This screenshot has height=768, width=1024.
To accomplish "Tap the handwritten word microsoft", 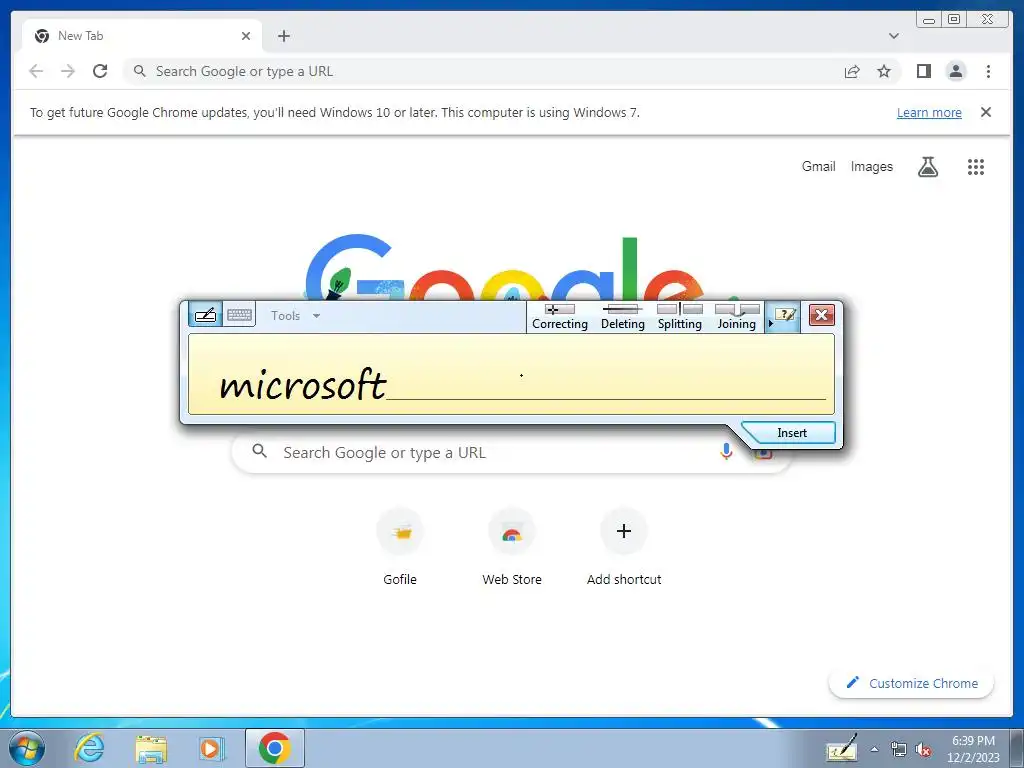I will coord(302,384).
